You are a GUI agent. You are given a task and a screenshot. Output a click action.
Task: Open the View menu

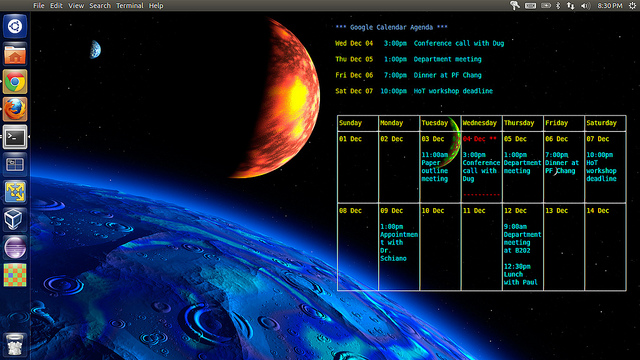76,6
